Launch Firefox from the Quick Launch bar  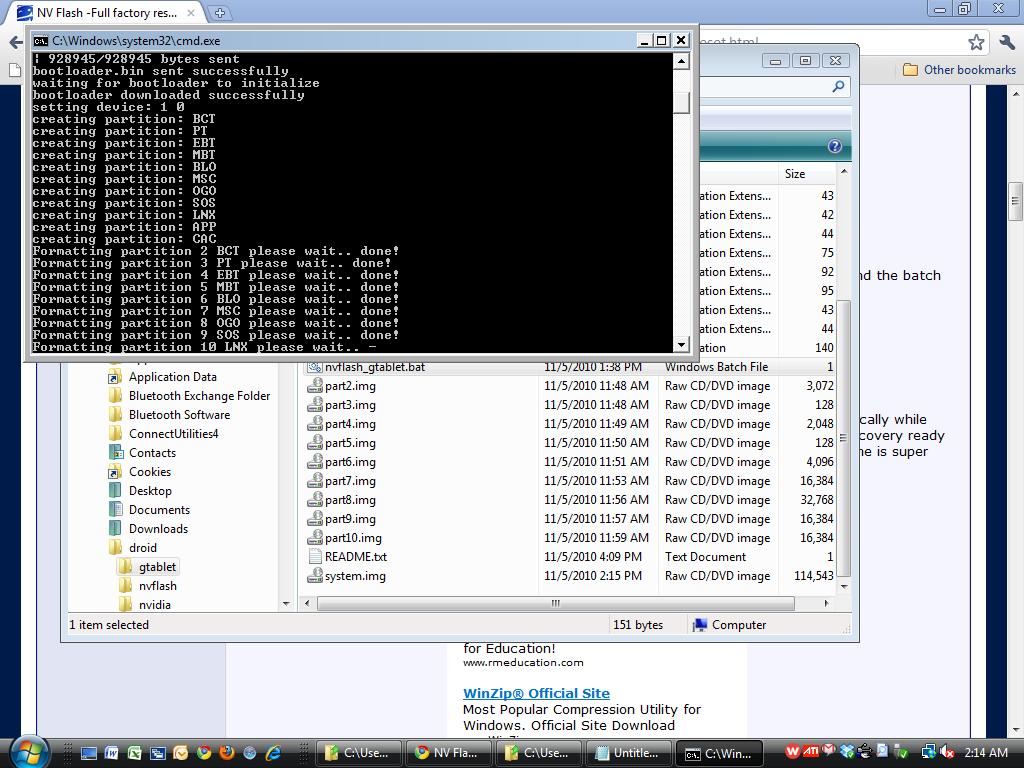(227, 752)
